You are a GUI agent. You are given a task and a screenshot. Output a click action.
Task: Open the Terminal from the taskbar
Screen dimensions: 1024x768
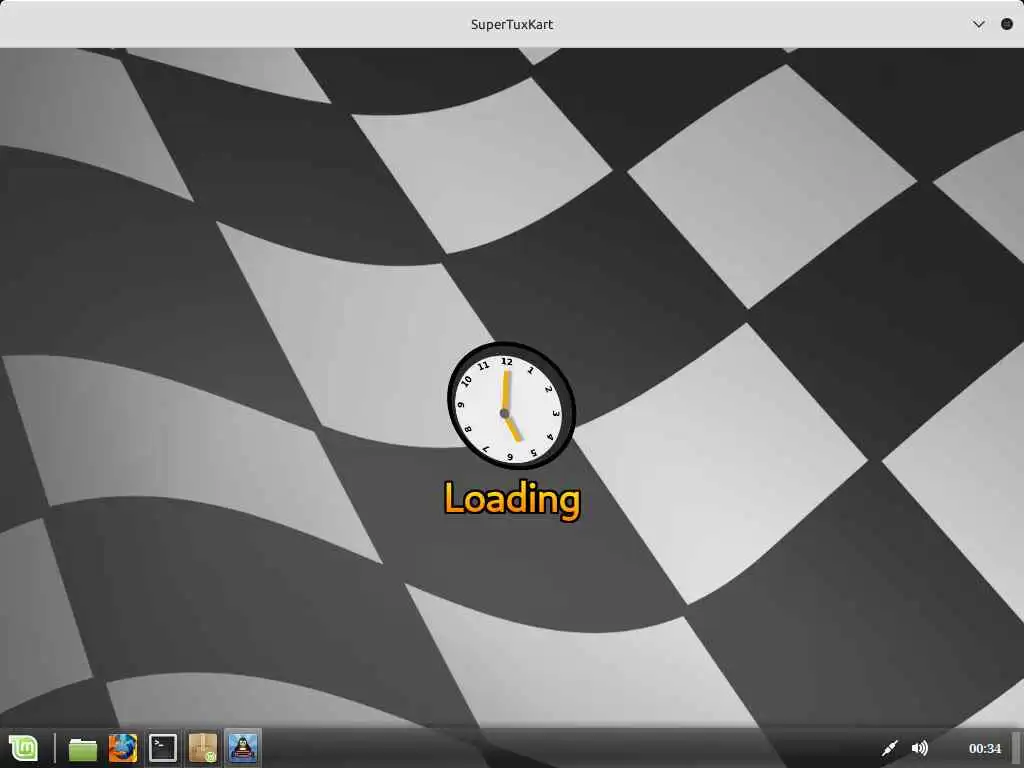(x=163, y=748)
